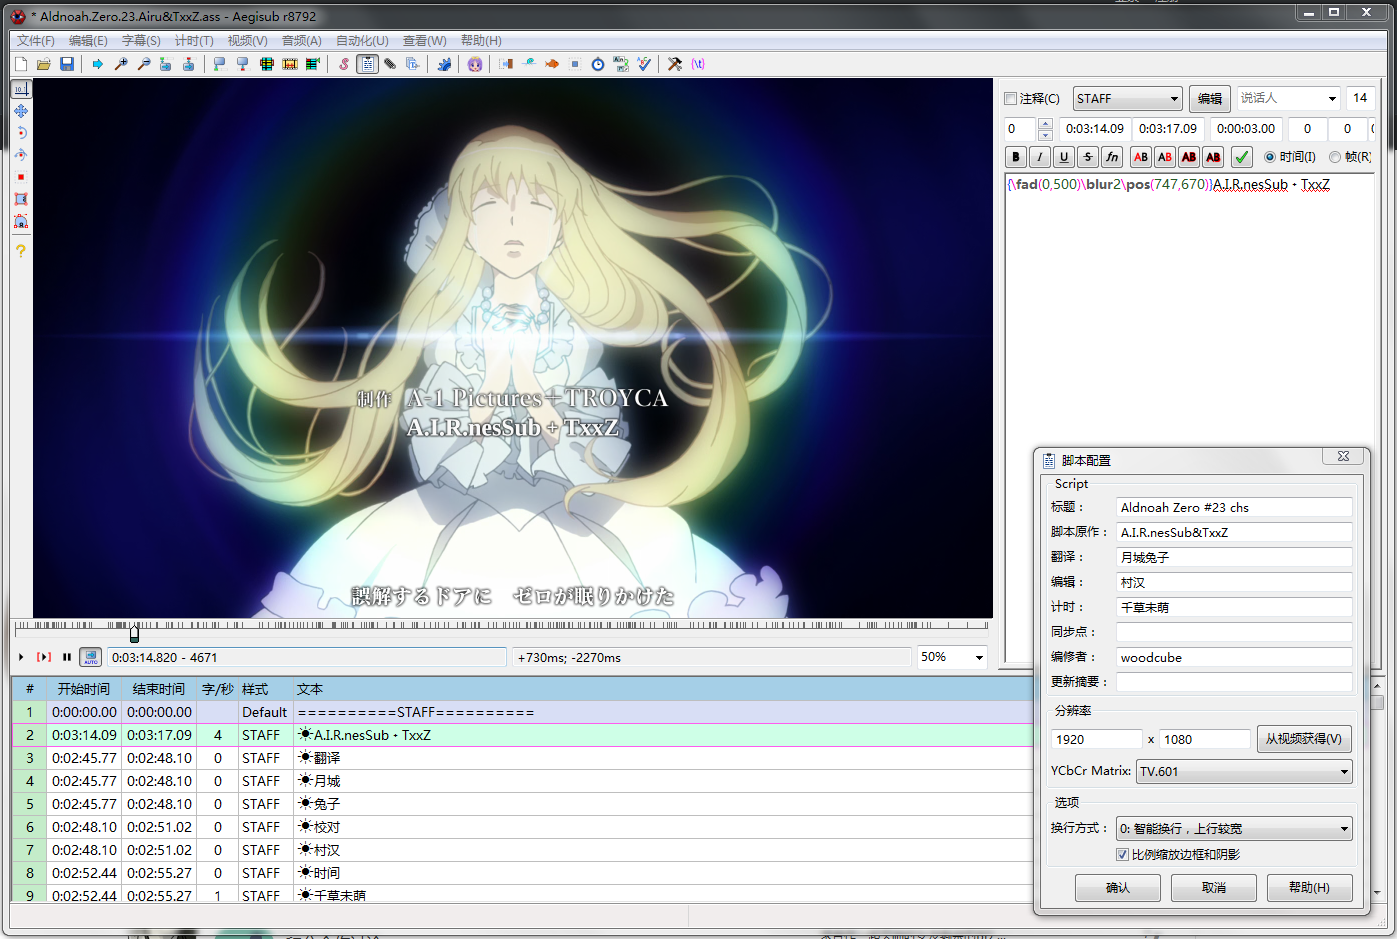This screenshot has width=1397, height=939.
Task: Cancel the dialog with 取消
Action: [1214, 887]
